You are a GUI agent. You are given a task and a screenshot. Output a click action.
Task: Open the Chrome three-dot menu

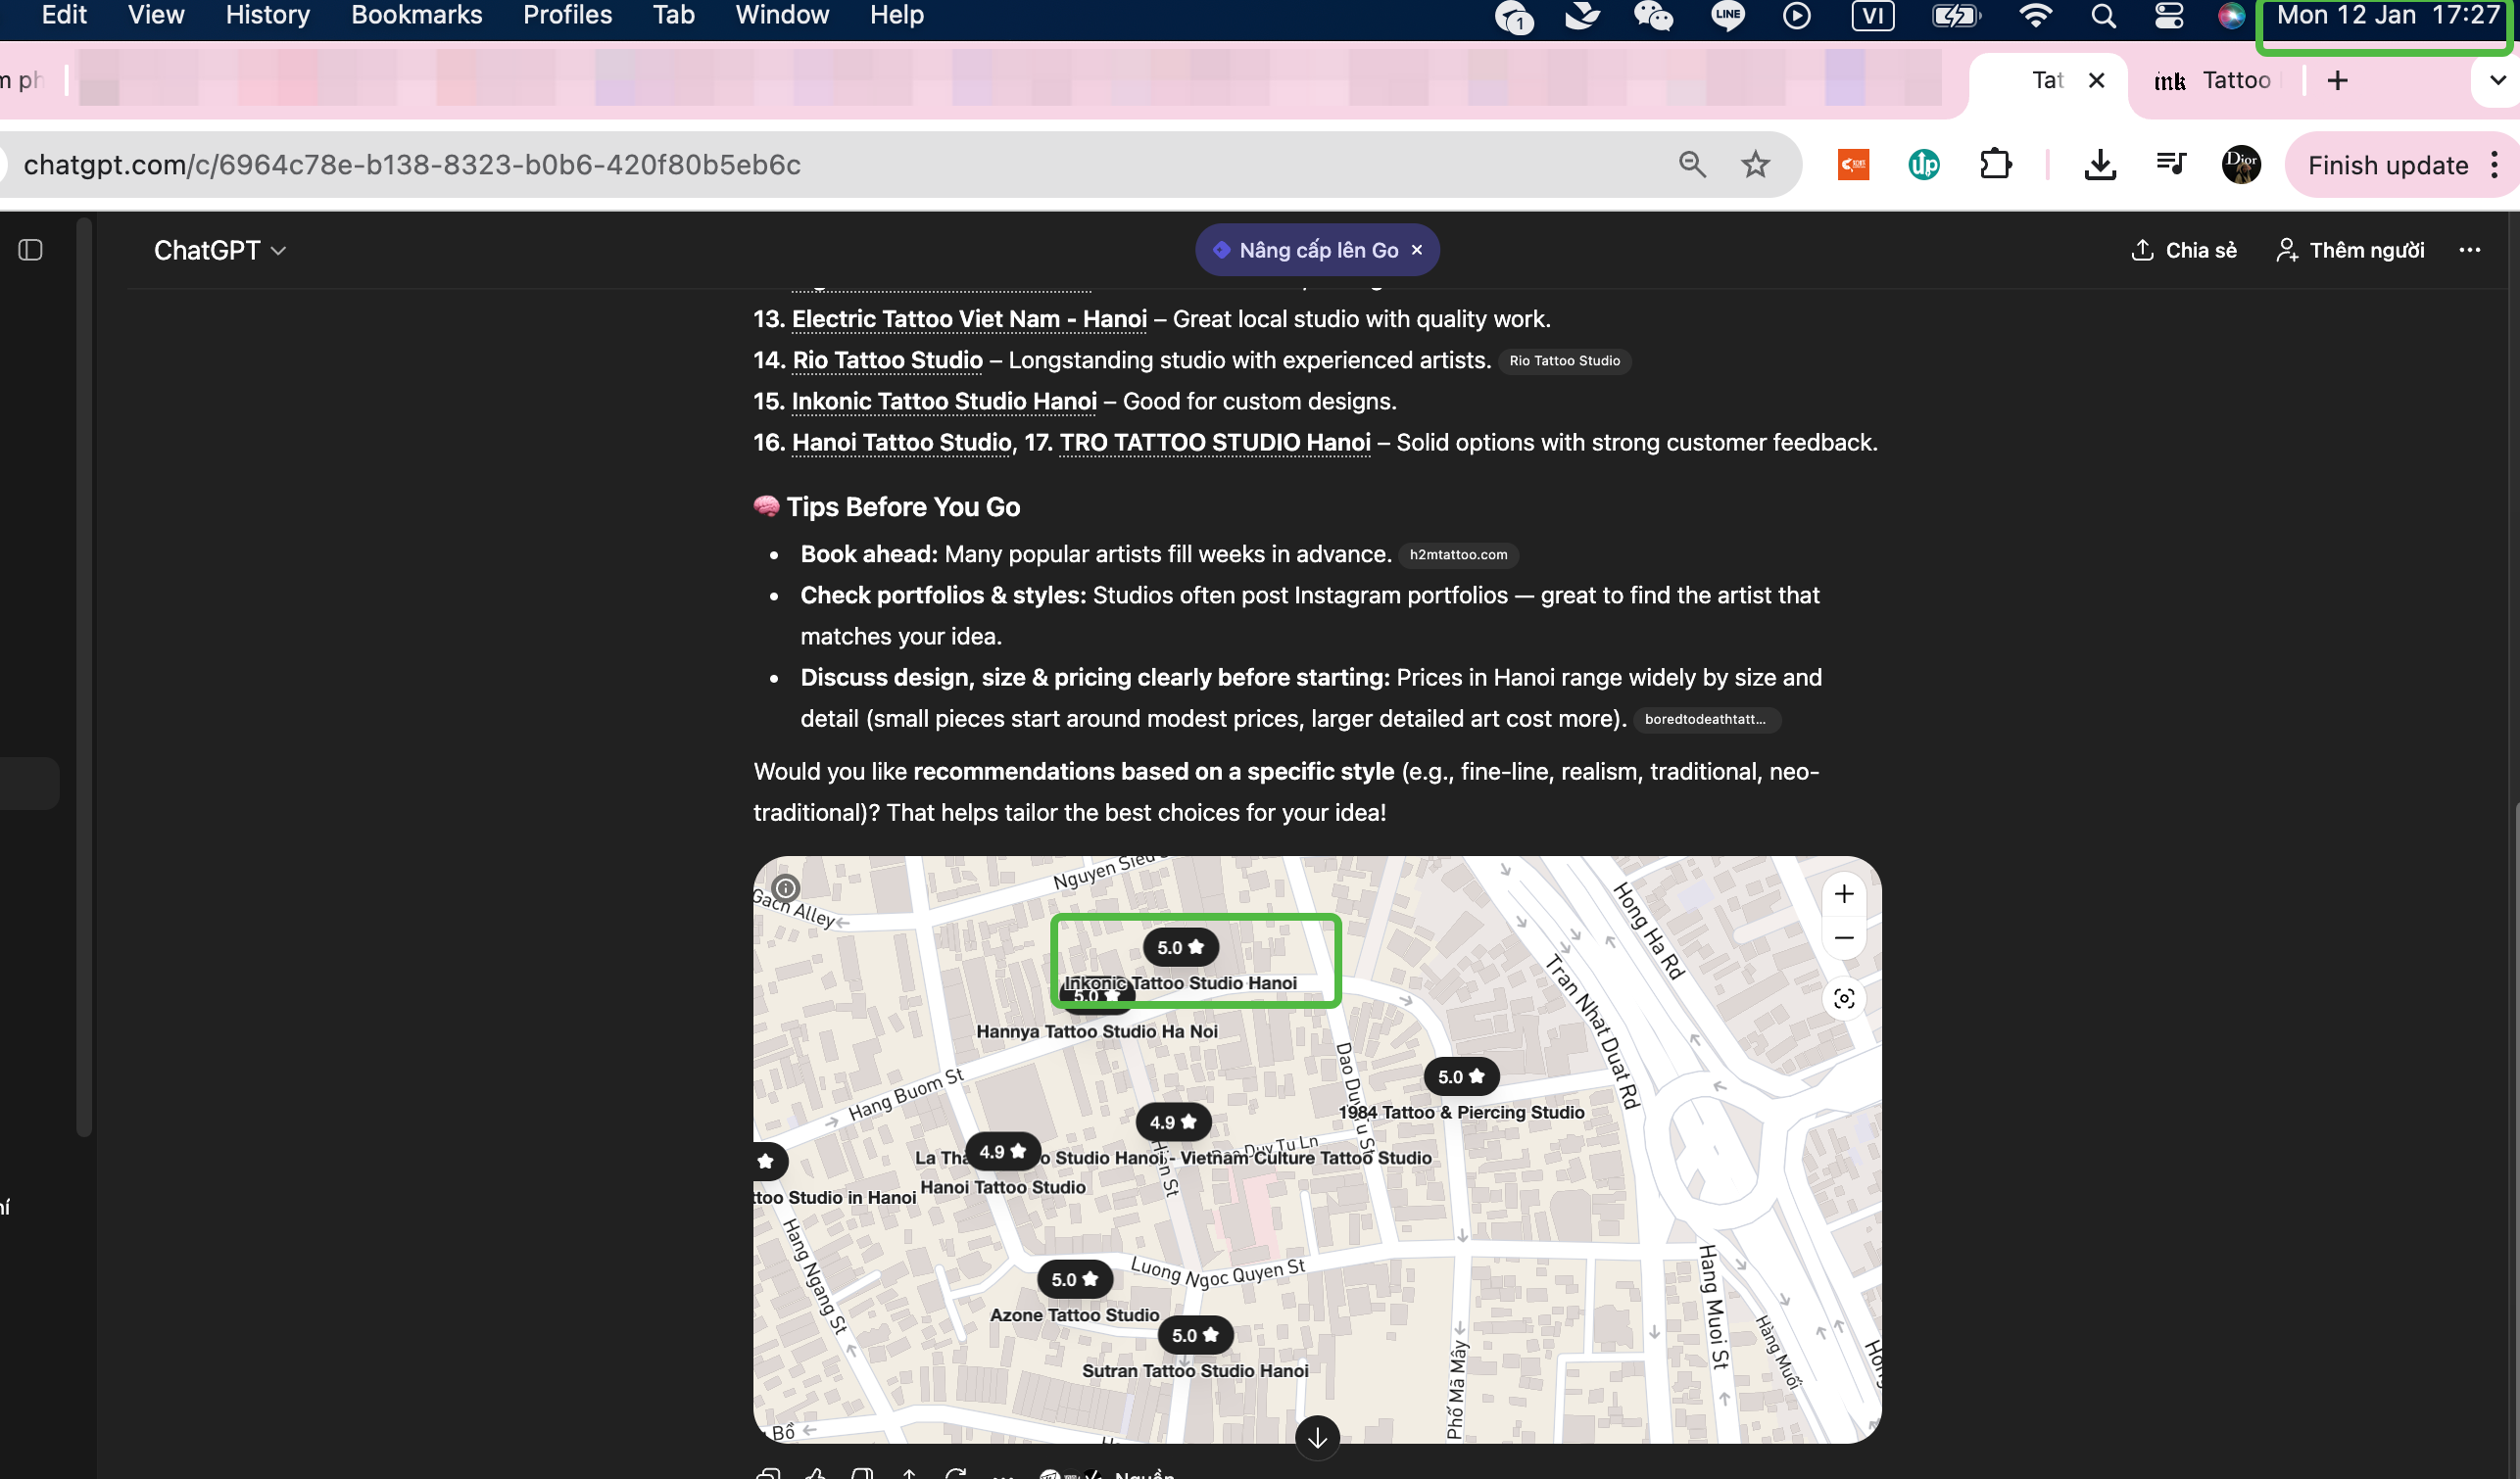pos(2495,165)
